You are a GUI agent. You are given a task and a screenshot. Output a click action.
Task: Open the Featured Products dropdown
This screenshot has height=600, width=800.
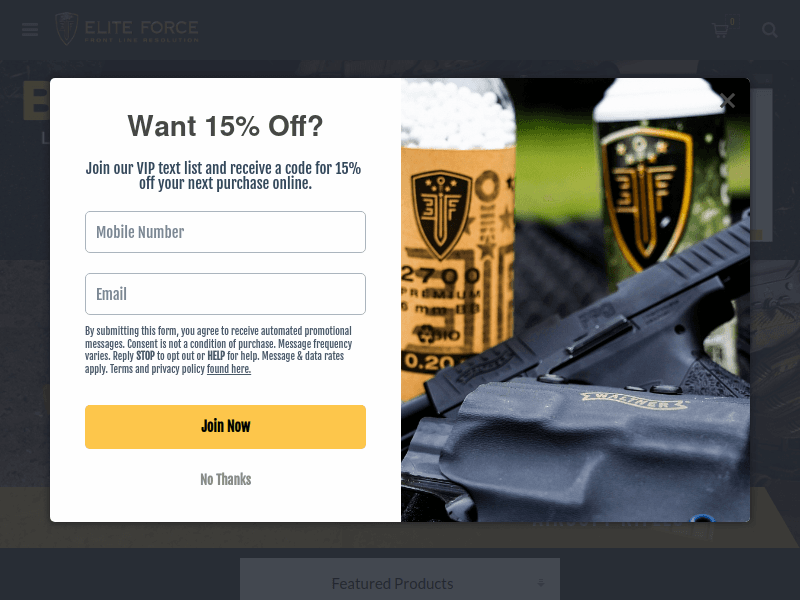click(x=400, y=580)
